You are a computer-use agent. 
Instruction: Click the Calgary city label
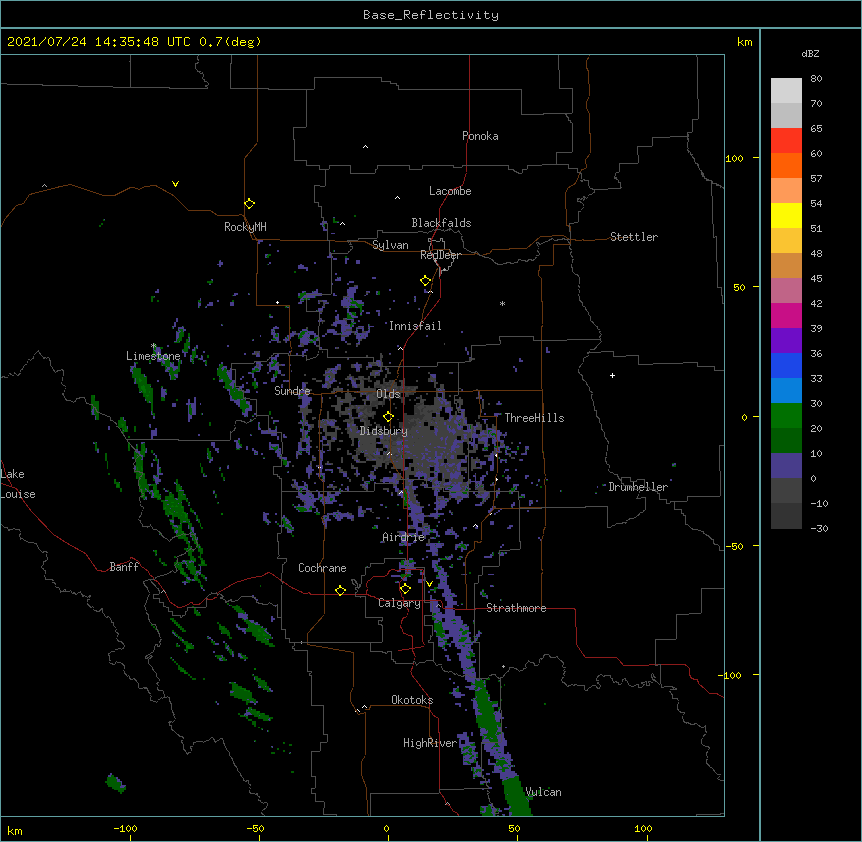399,603
